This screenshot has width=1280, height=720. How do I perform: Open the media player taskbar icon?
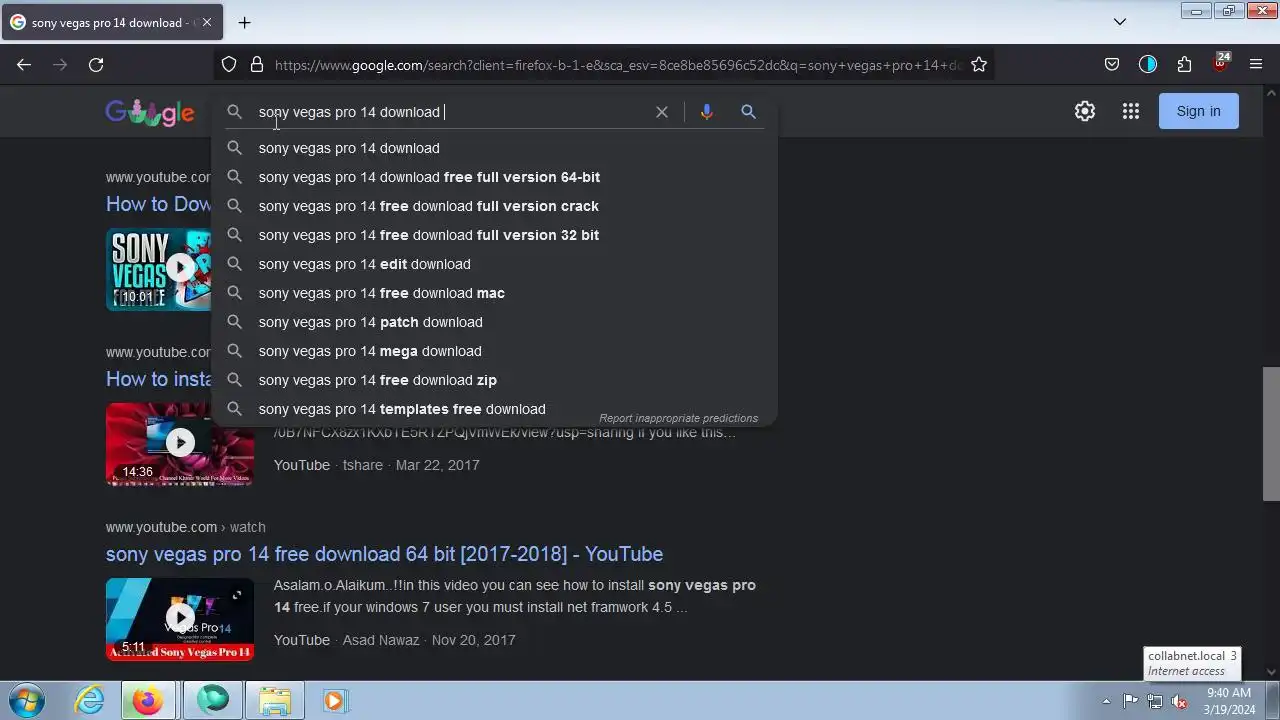tap(334, 701)
